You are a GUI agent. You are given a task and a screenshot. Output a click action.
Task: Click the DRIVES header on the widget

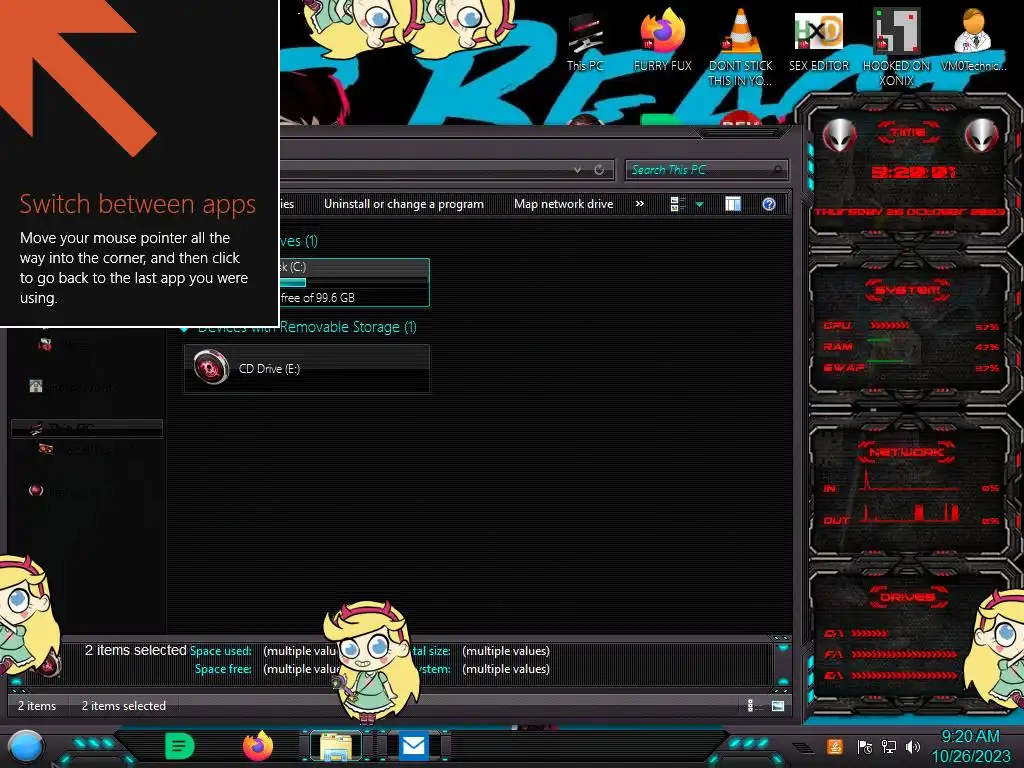coord(908,596)
